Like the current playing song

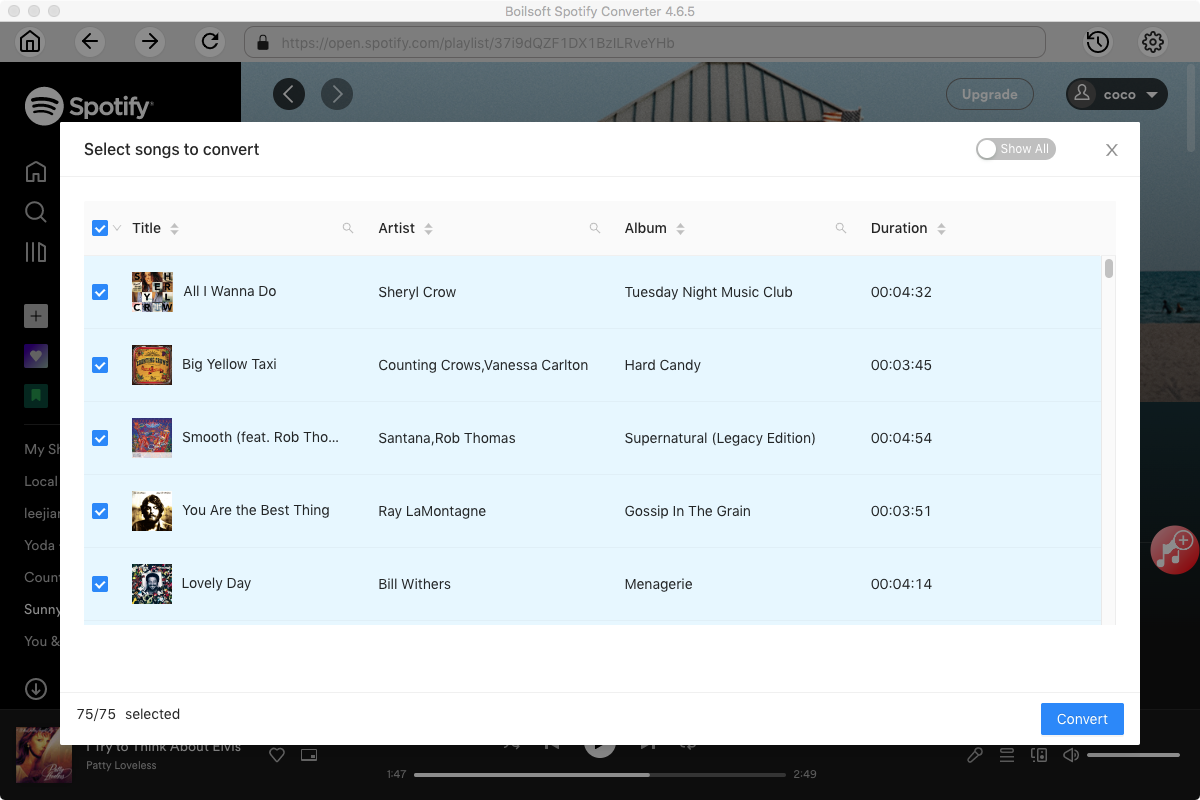click(278, 755)
